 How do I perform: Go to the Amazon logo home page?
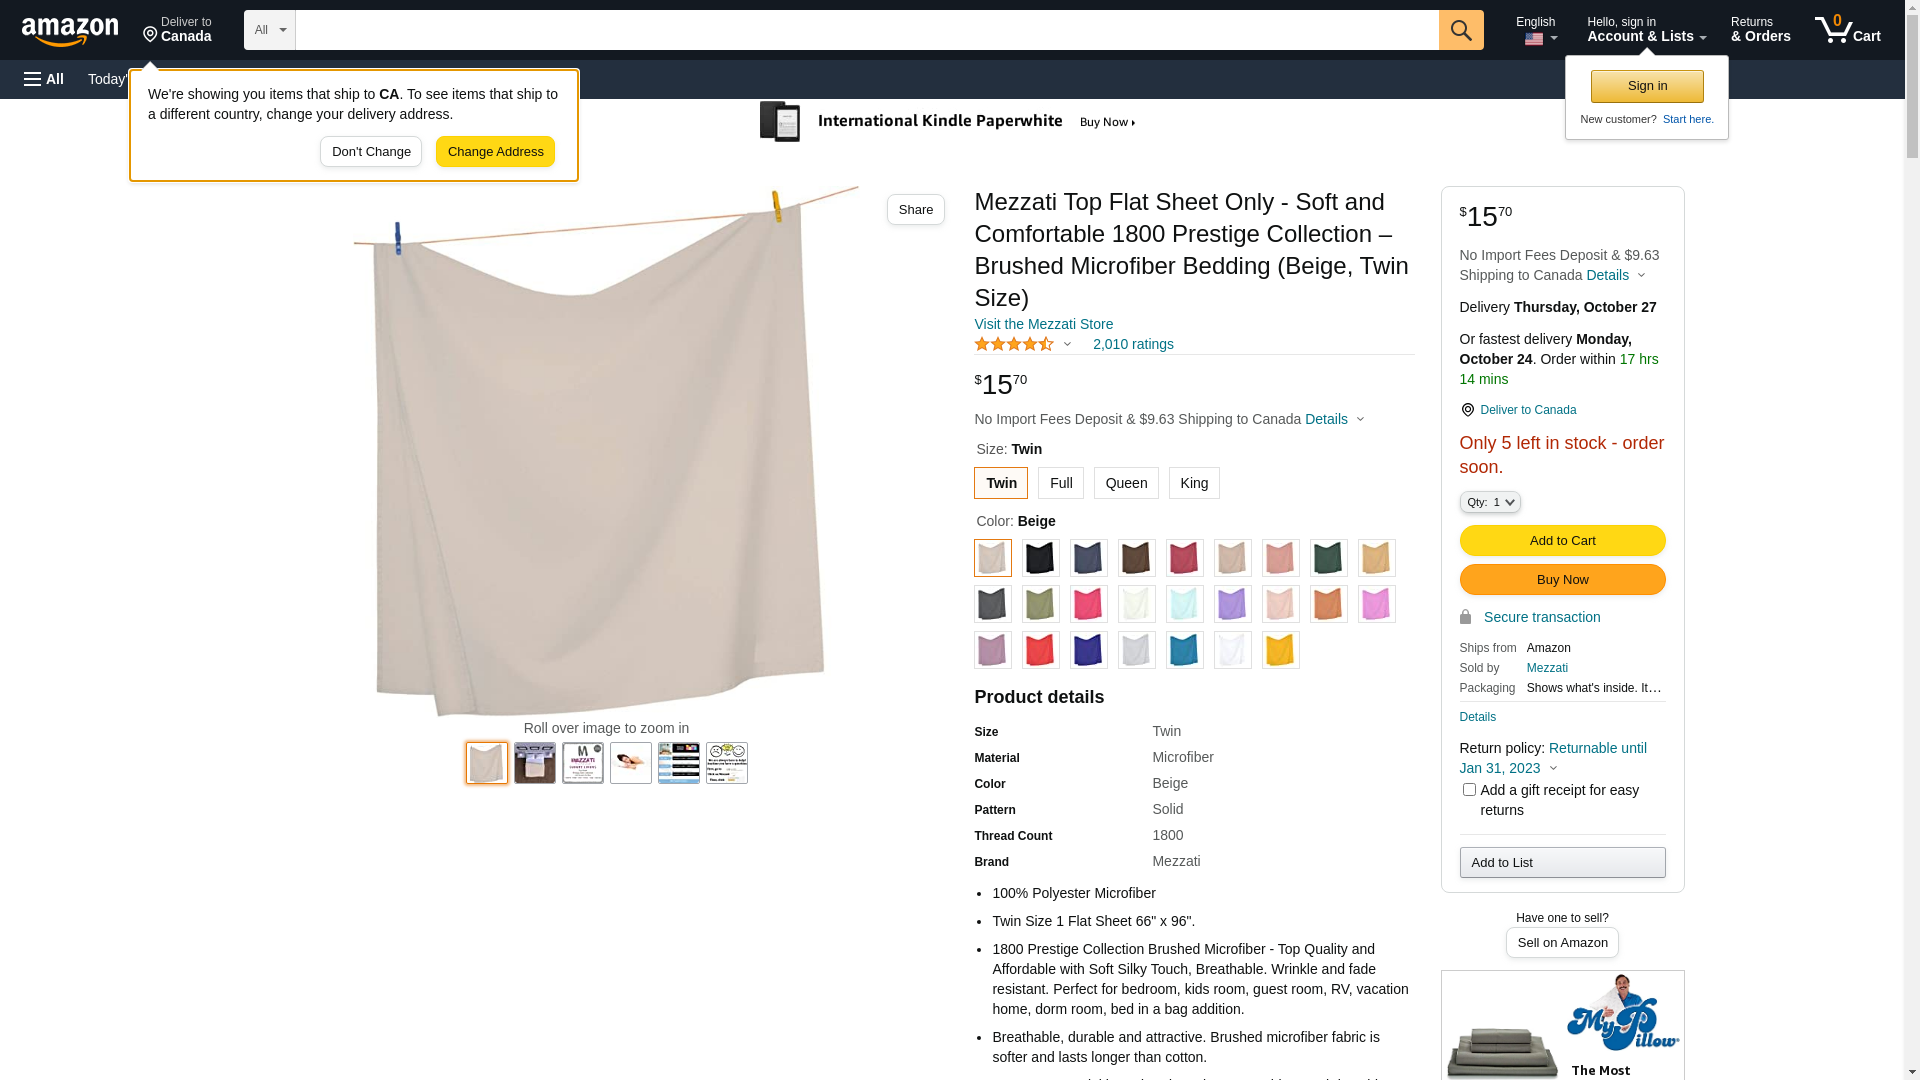(x=70, y=31)
